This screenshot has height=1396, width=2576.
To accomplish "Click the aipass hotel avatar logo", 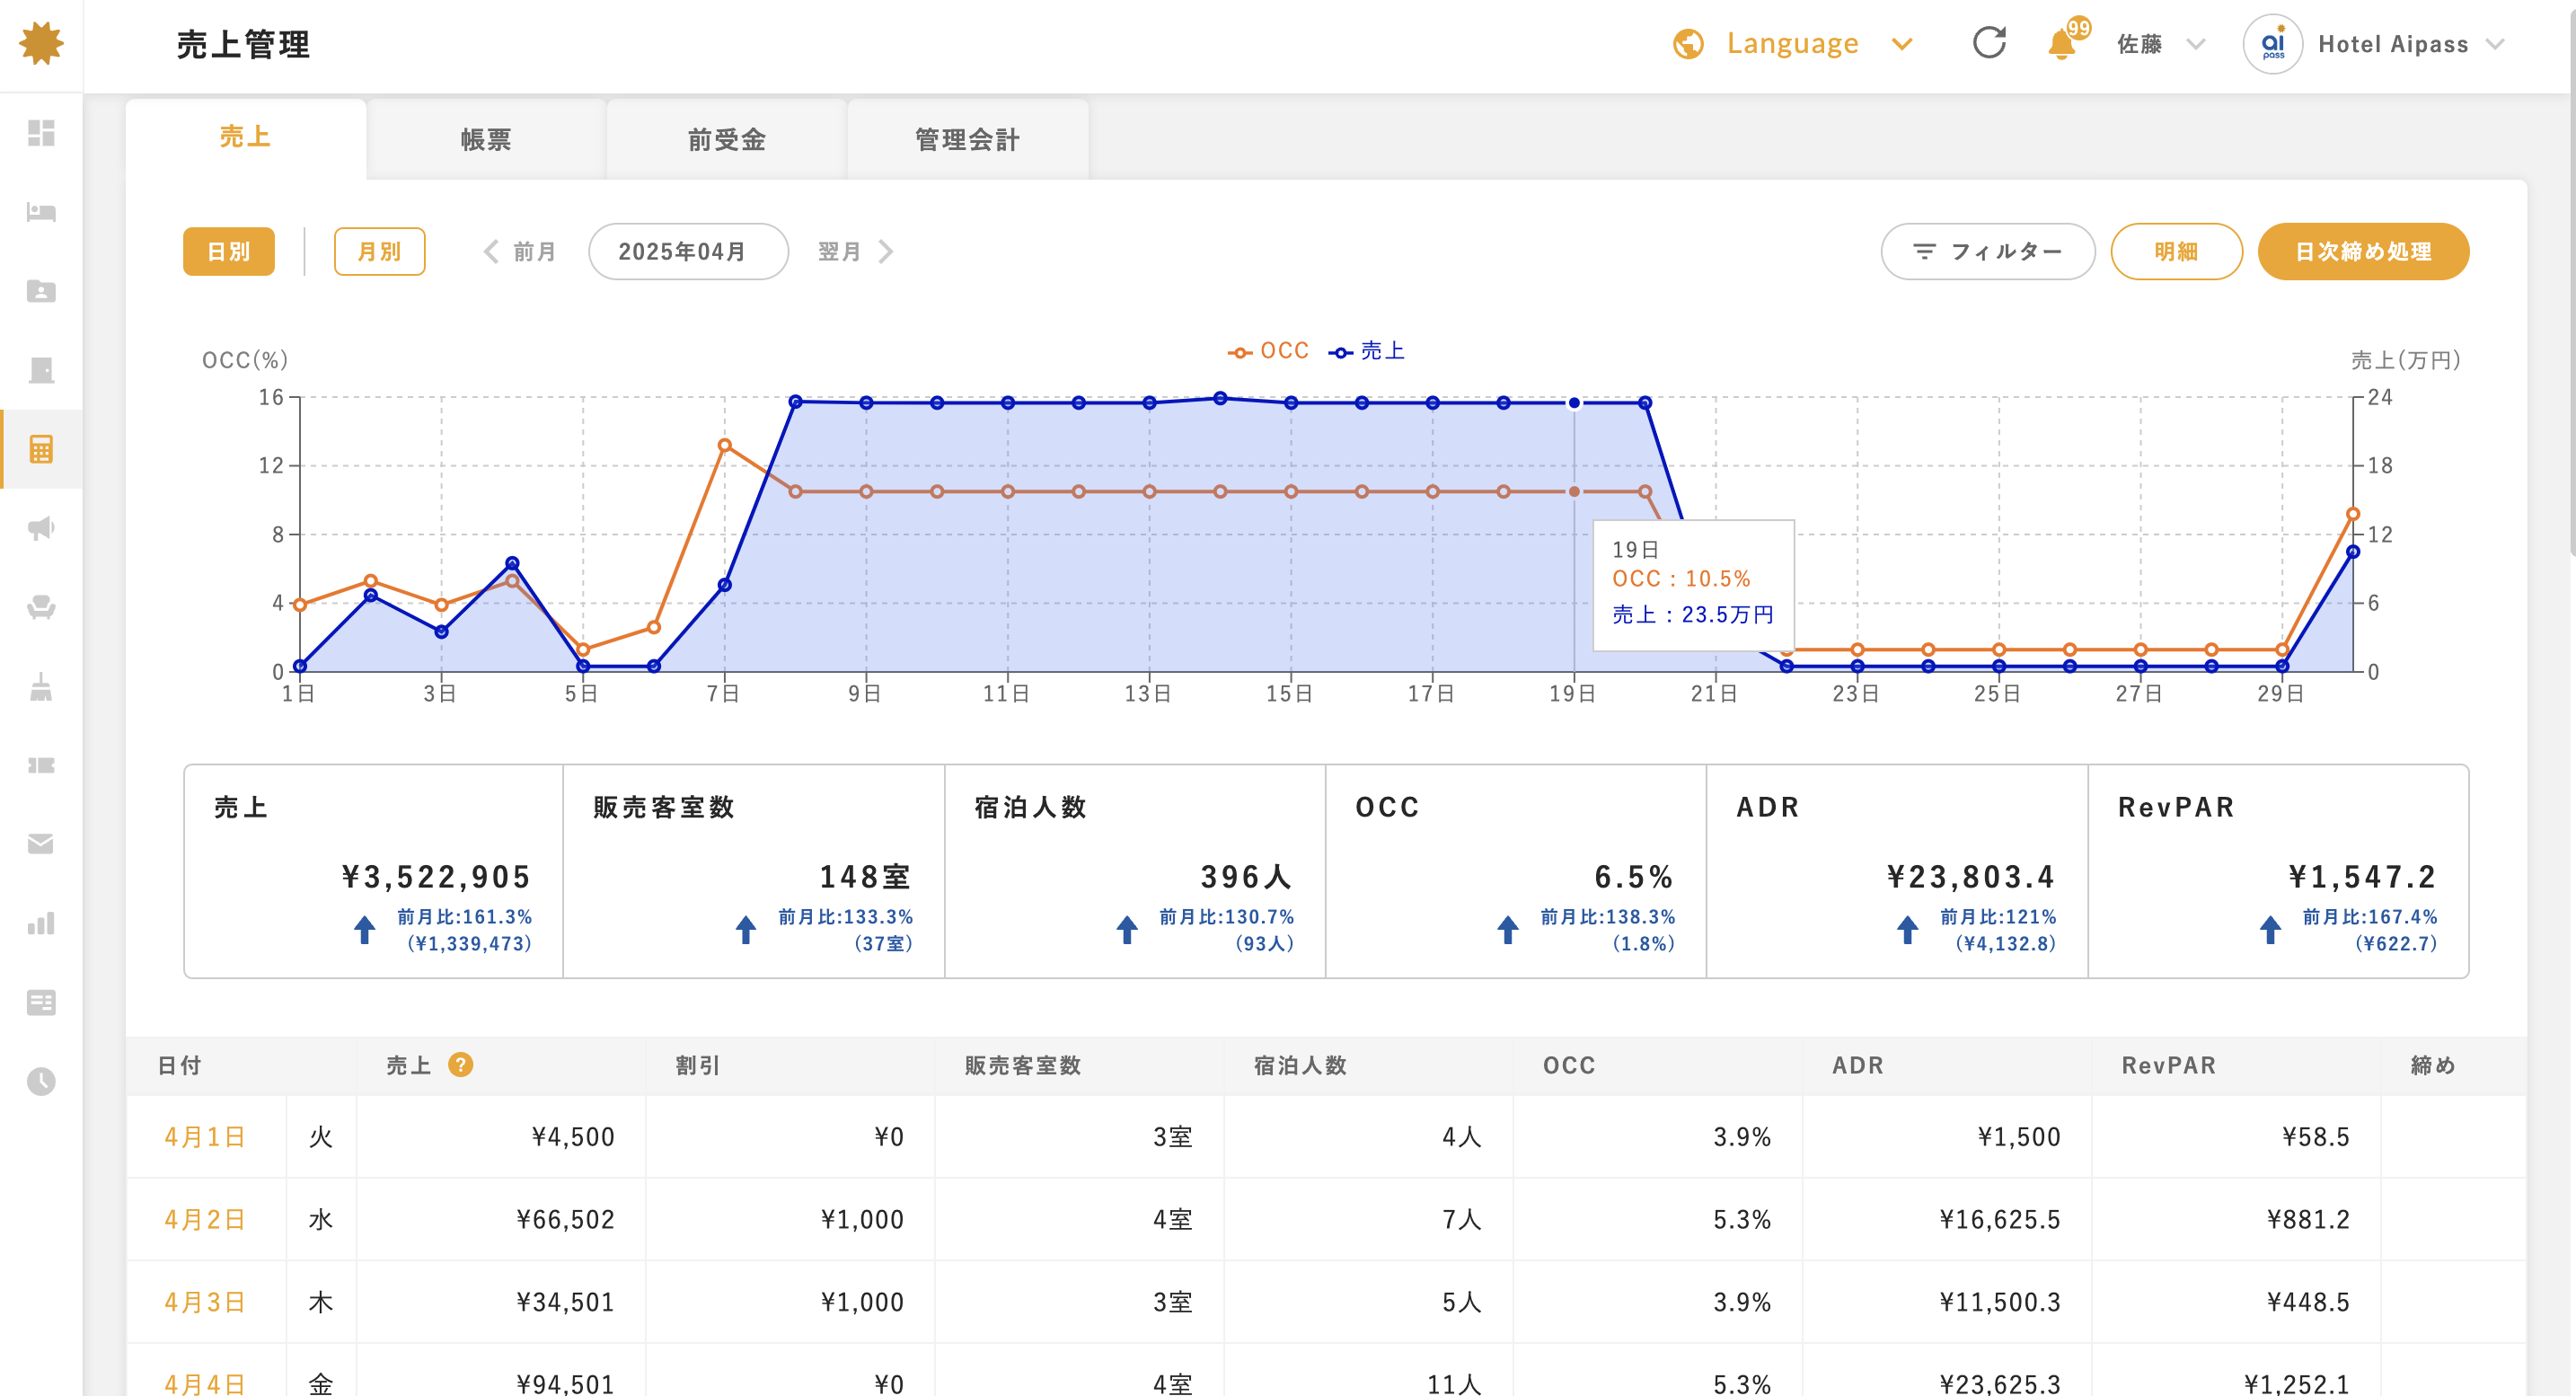I will (2273, 44).
